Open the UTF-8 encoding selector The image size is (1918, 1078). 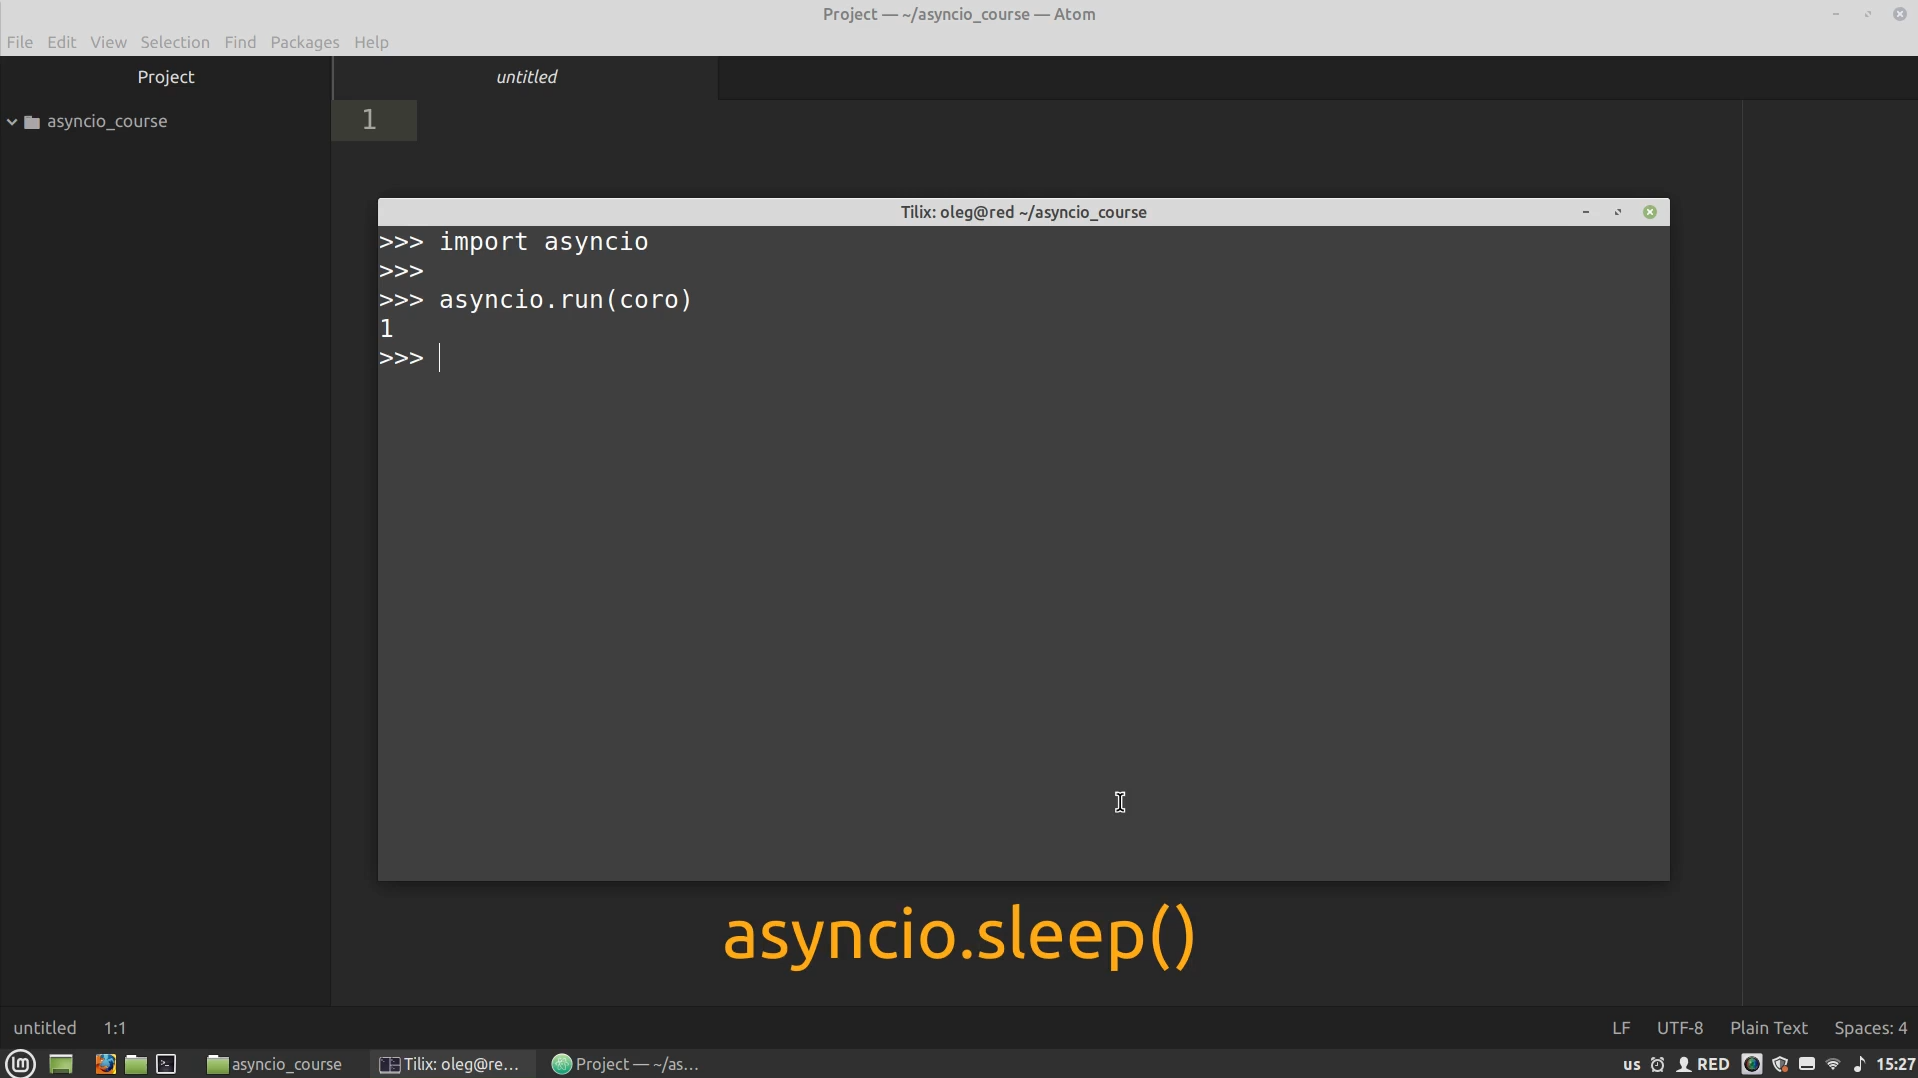click(x=1679, y=1028)
